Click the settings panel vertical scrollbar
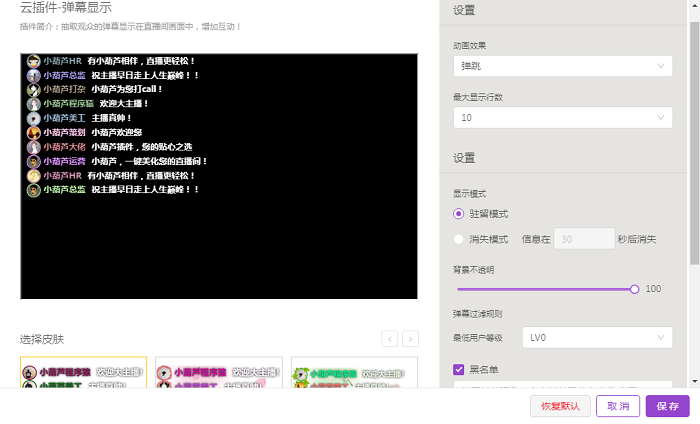The image size is (700, 424). 694,143
